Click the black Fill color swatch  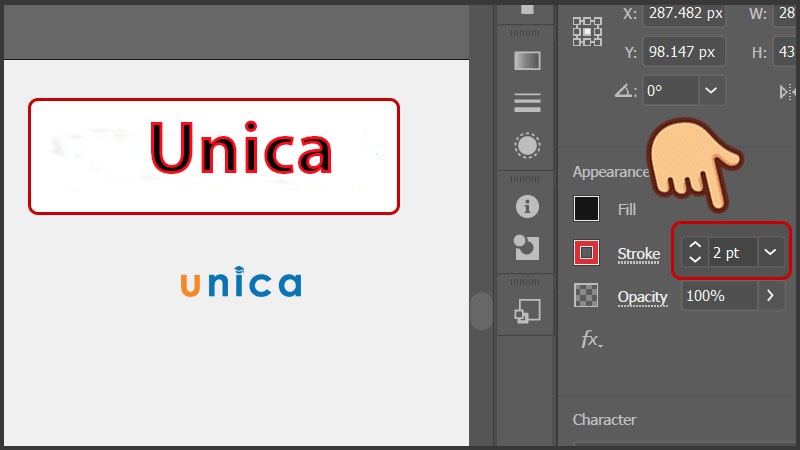pos(586,209)
